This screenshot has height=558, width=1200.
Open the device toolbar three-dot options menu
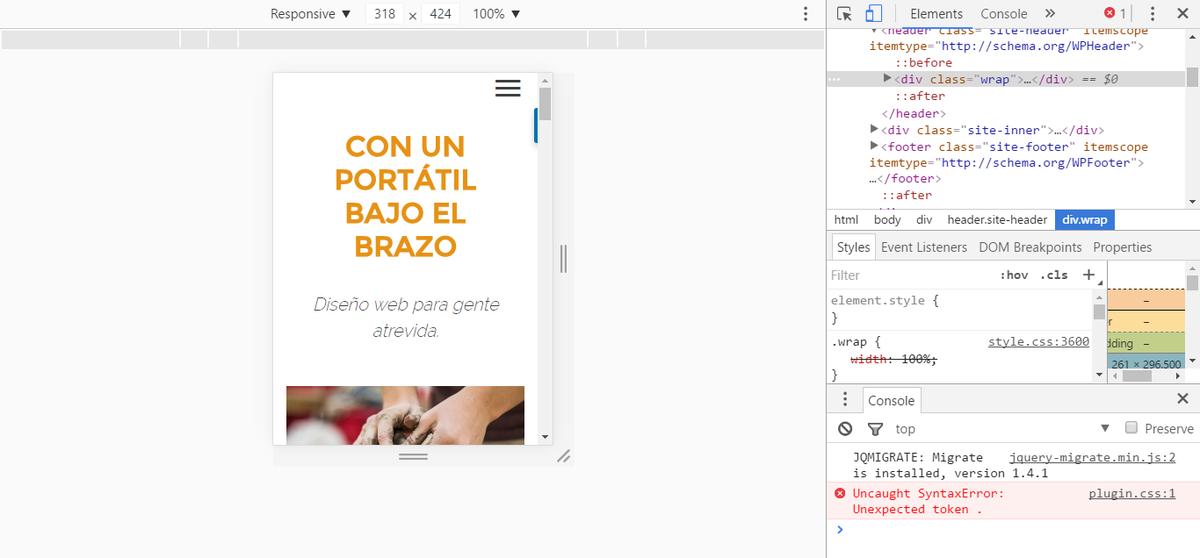[806, 14]
